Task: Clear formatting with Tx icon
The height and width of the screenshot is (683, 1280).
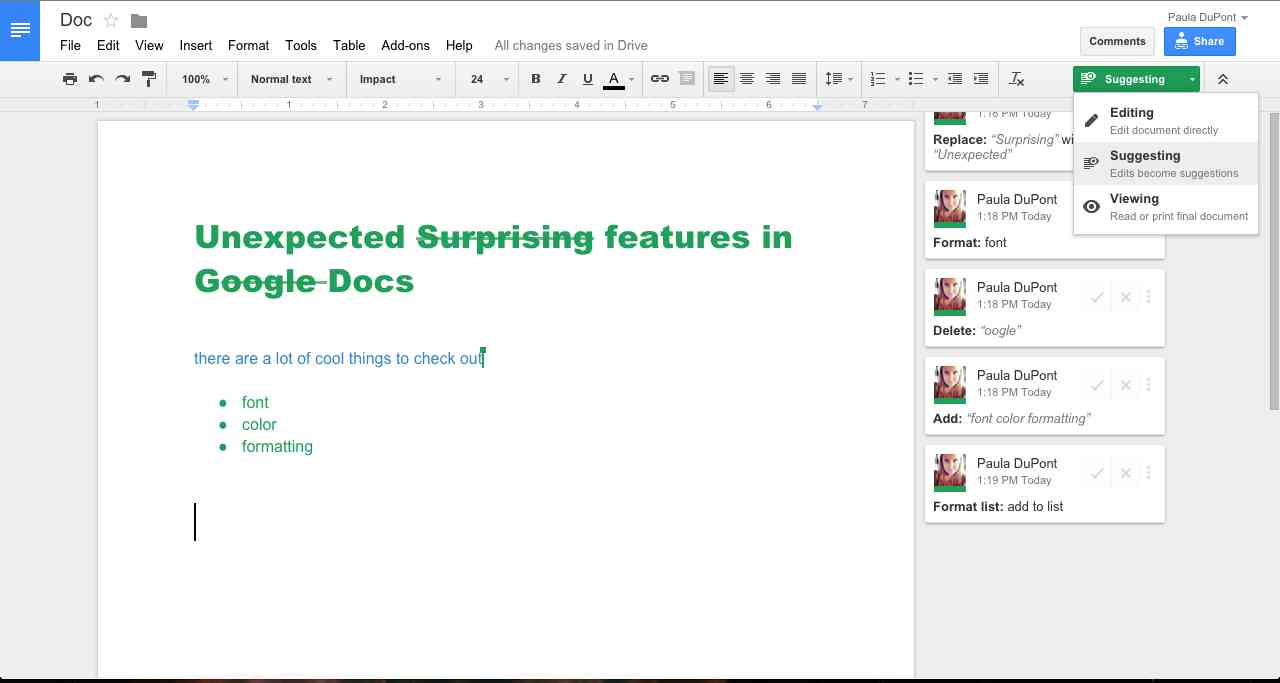Action: pyautogui.click(x=1017, y=79)
